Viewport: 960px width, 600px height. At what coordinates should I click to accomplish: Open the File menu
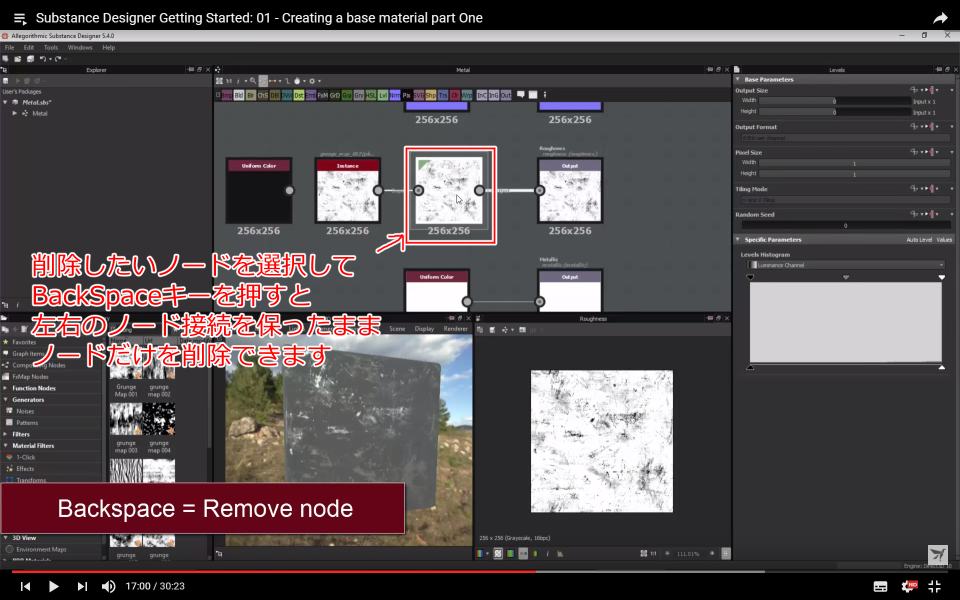(x=9, y=47)
